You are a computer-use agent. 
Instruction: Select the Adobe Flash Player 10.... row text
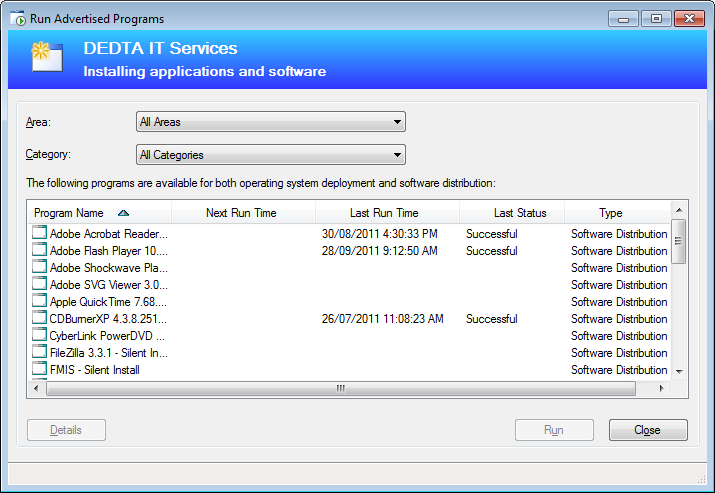click(109, 251)
